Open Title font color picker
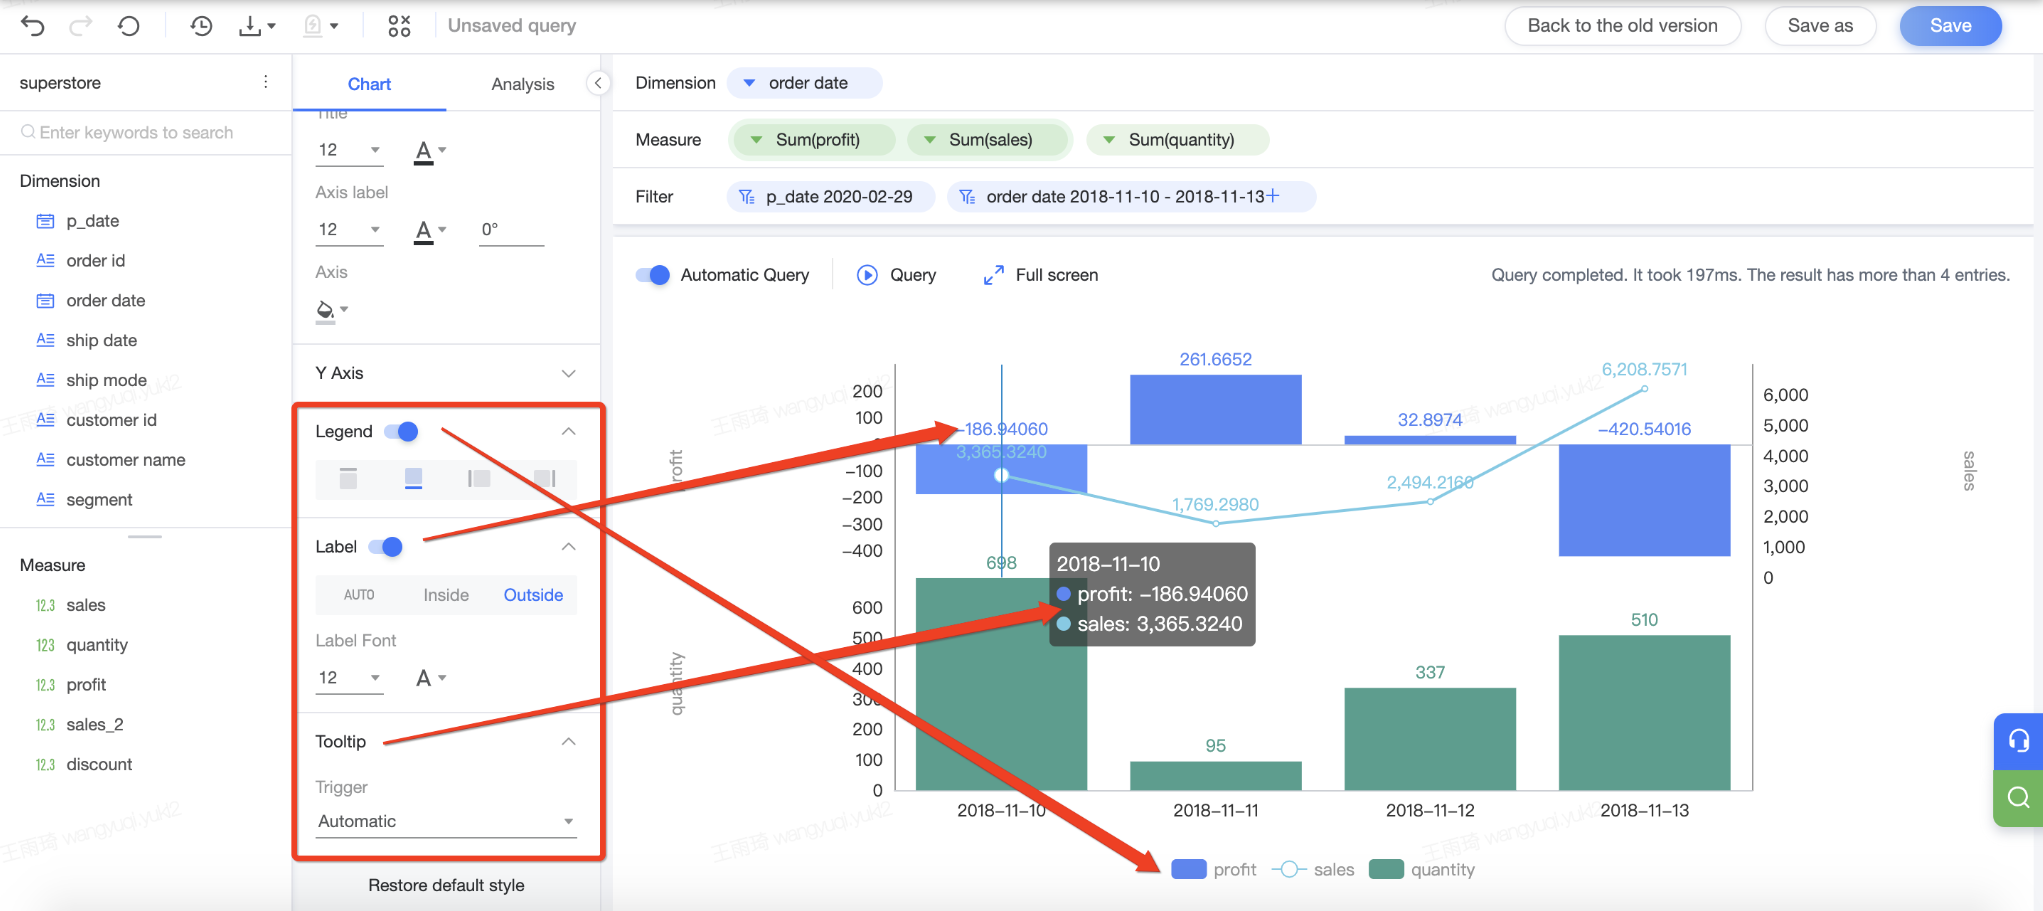This screenshot has height=911, width=2043. 430,151
